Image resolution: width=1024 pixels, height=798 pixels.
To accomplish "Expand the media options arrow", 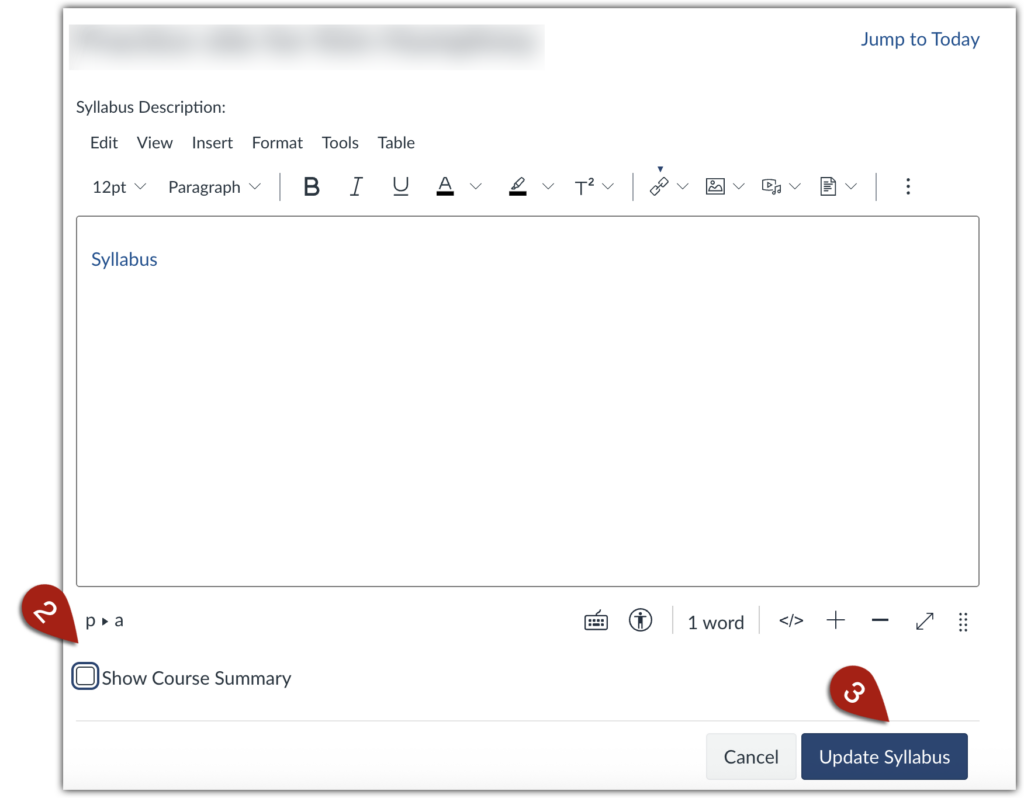I will [795, 187].
